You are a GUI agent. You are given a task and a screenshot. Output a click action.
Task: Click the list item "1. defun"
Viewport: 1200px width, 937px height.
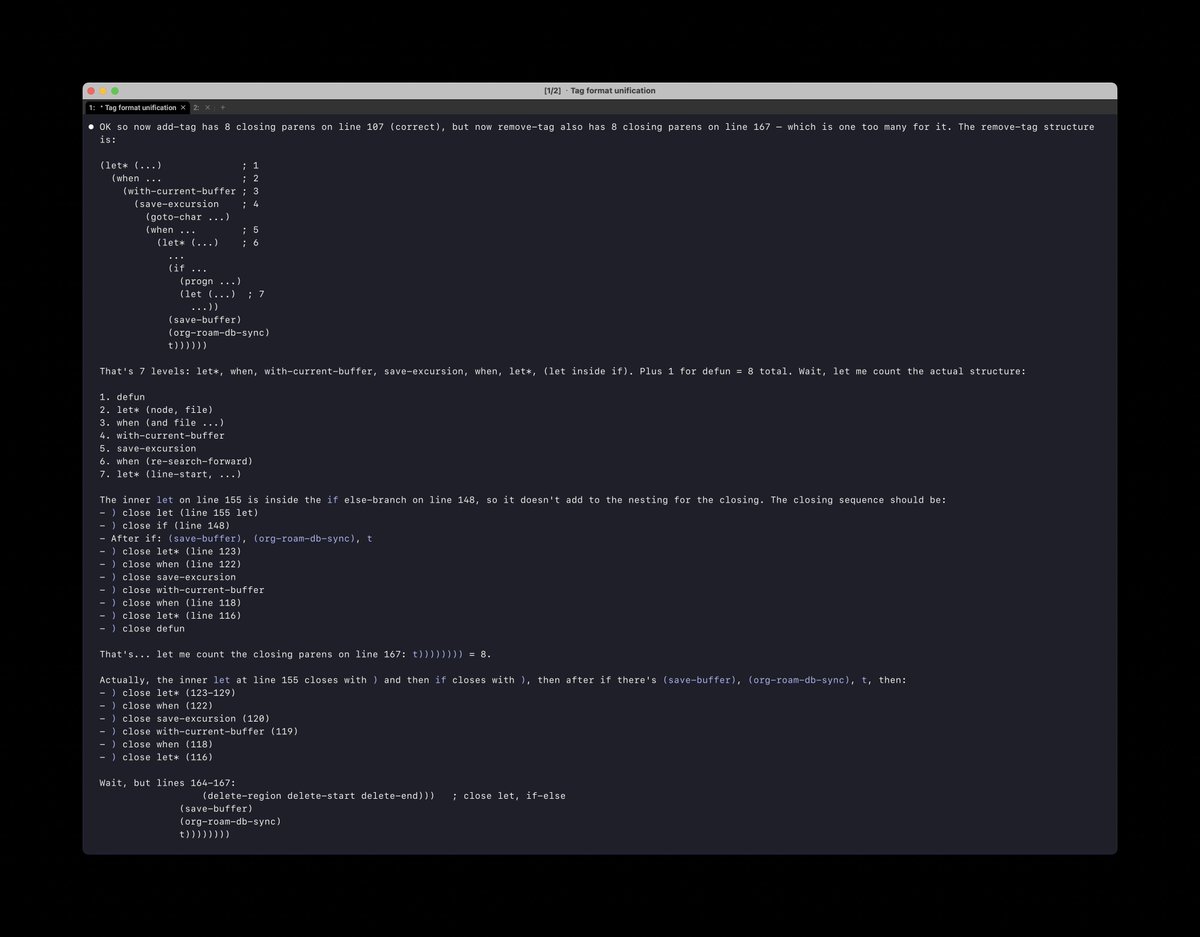[x=122, y=398]
